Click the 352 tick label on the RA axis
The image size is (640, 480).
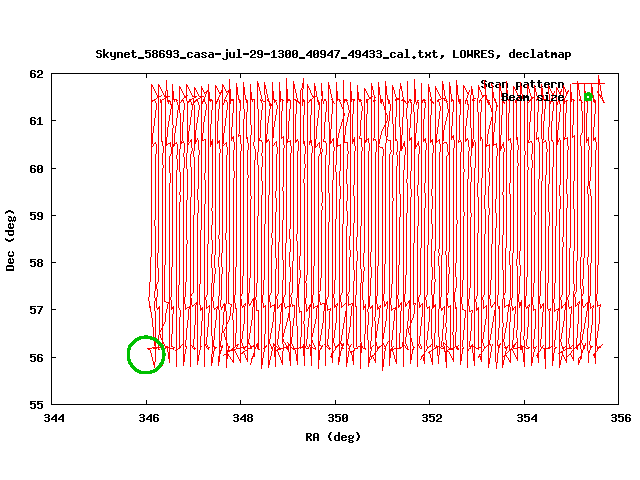coord(432,419)
